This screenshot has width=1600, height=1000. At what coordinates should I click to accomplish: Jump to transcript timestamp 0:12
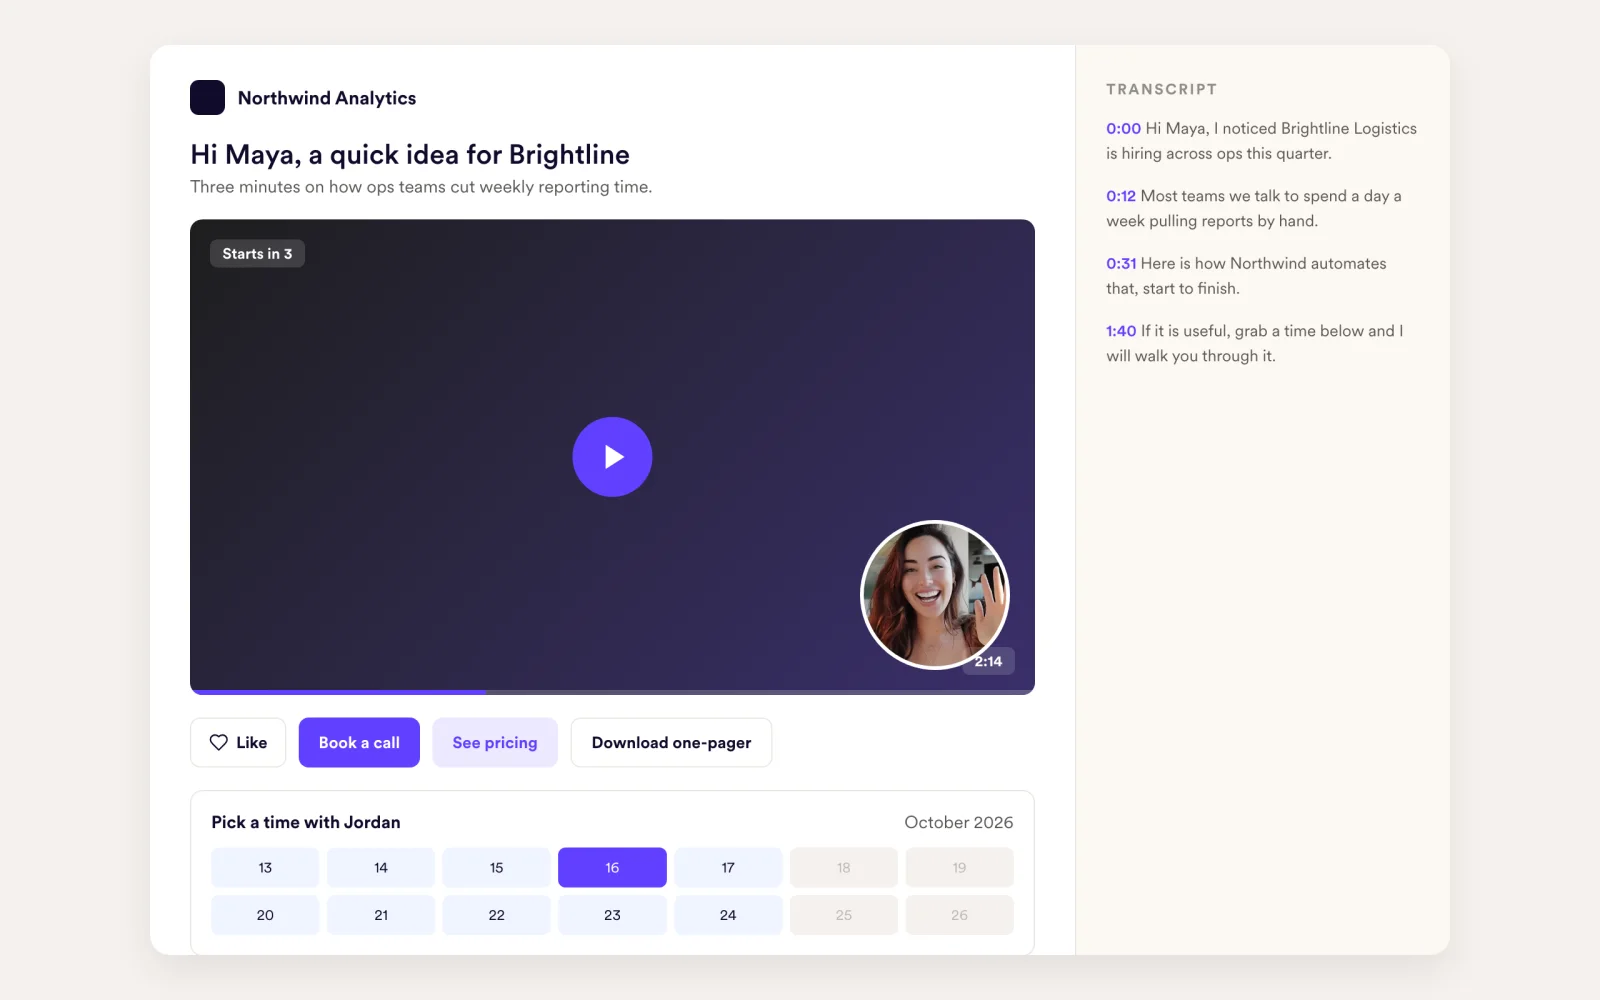click(x=1121, y=196)
